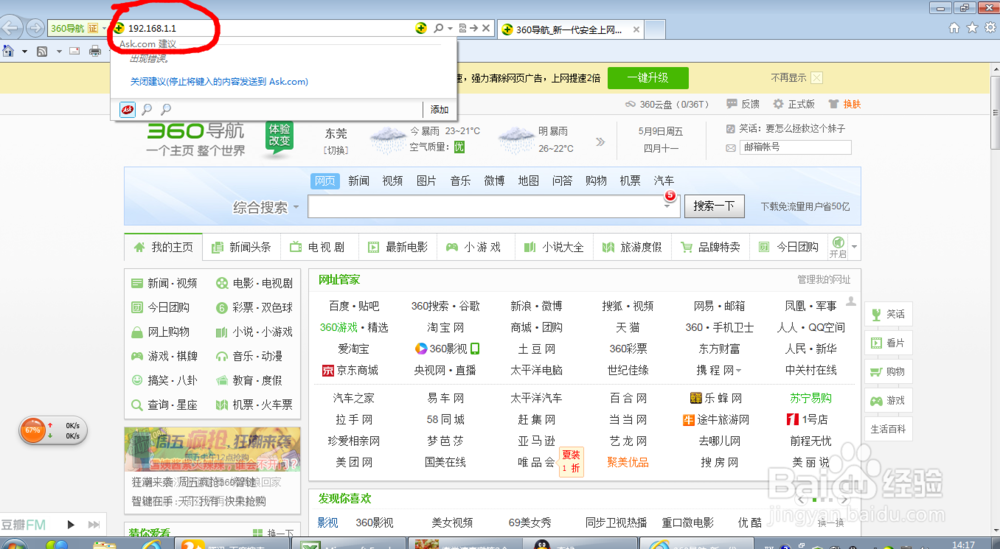Select the 网页 search type tab
This screenshot has height=549, width=1000.
(x=325, y=181)
